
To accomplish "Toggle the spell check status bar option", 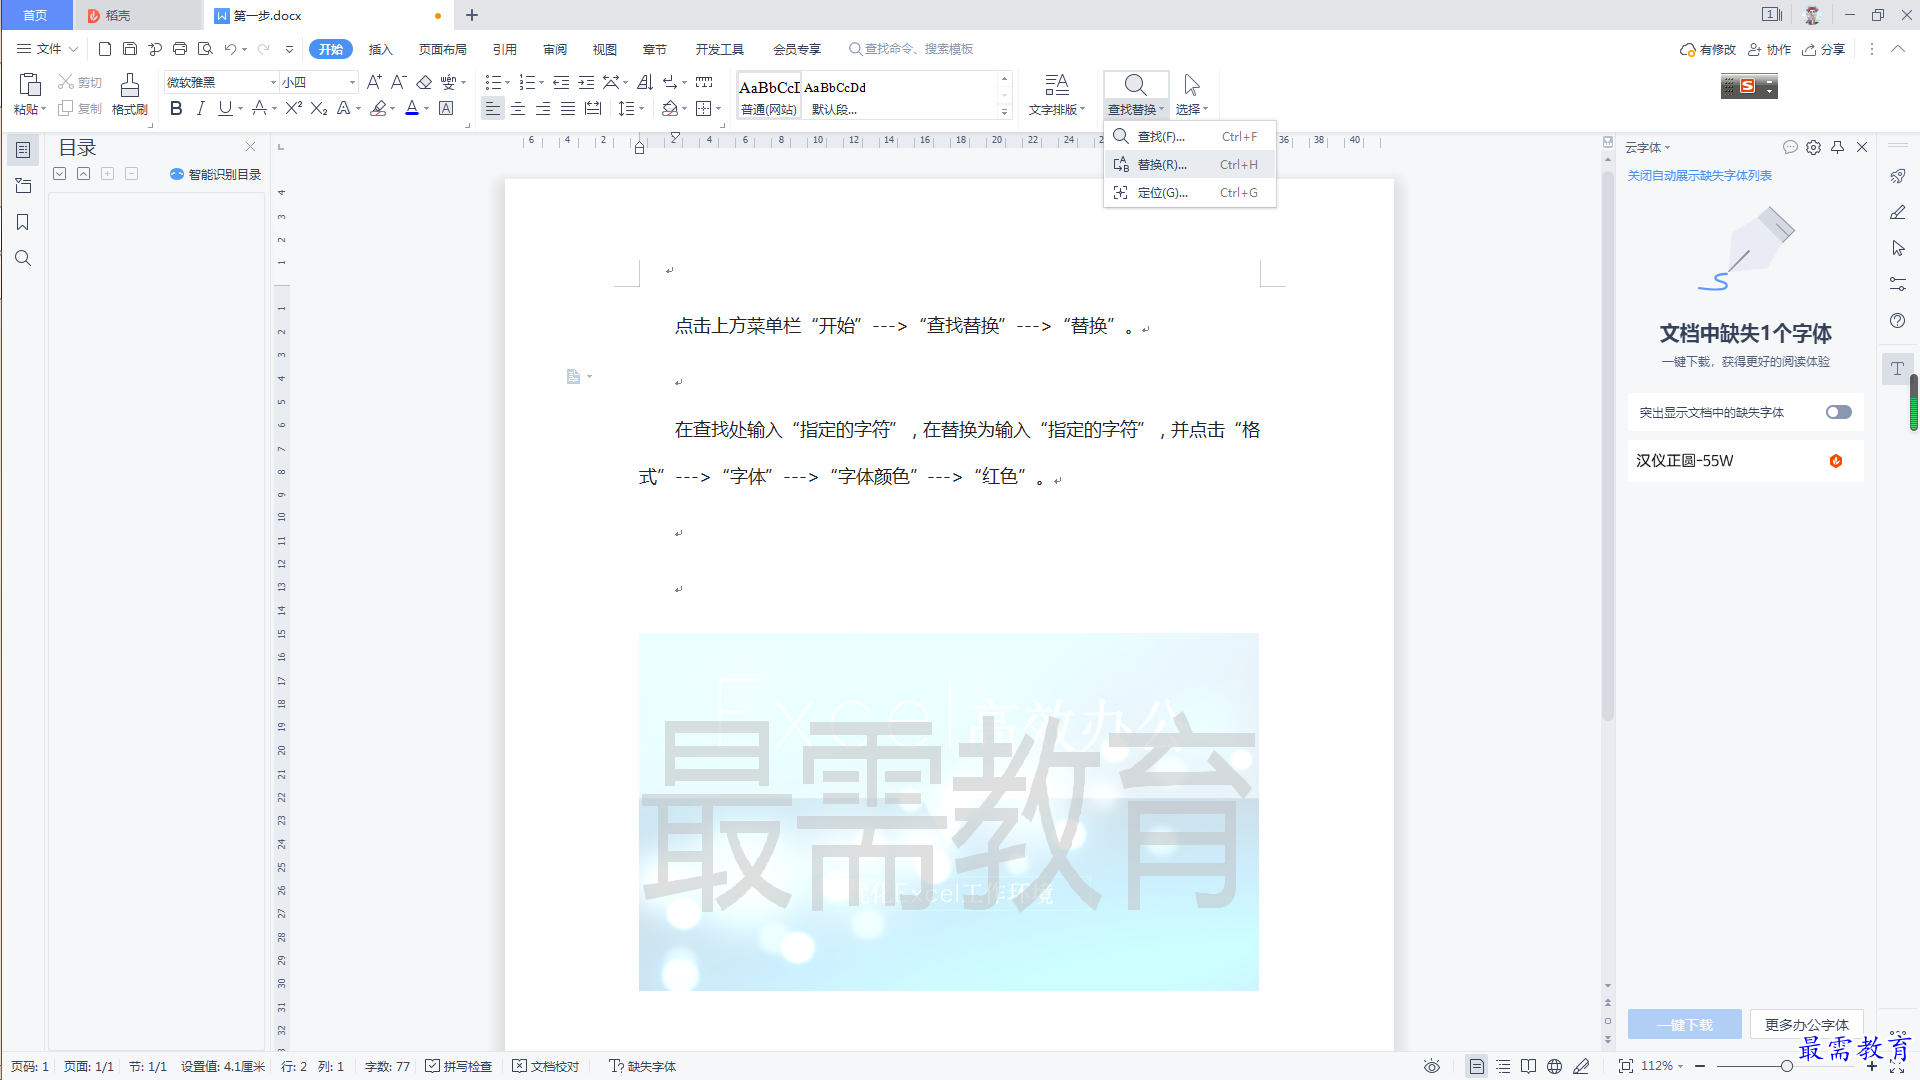I will [459, 1066].
